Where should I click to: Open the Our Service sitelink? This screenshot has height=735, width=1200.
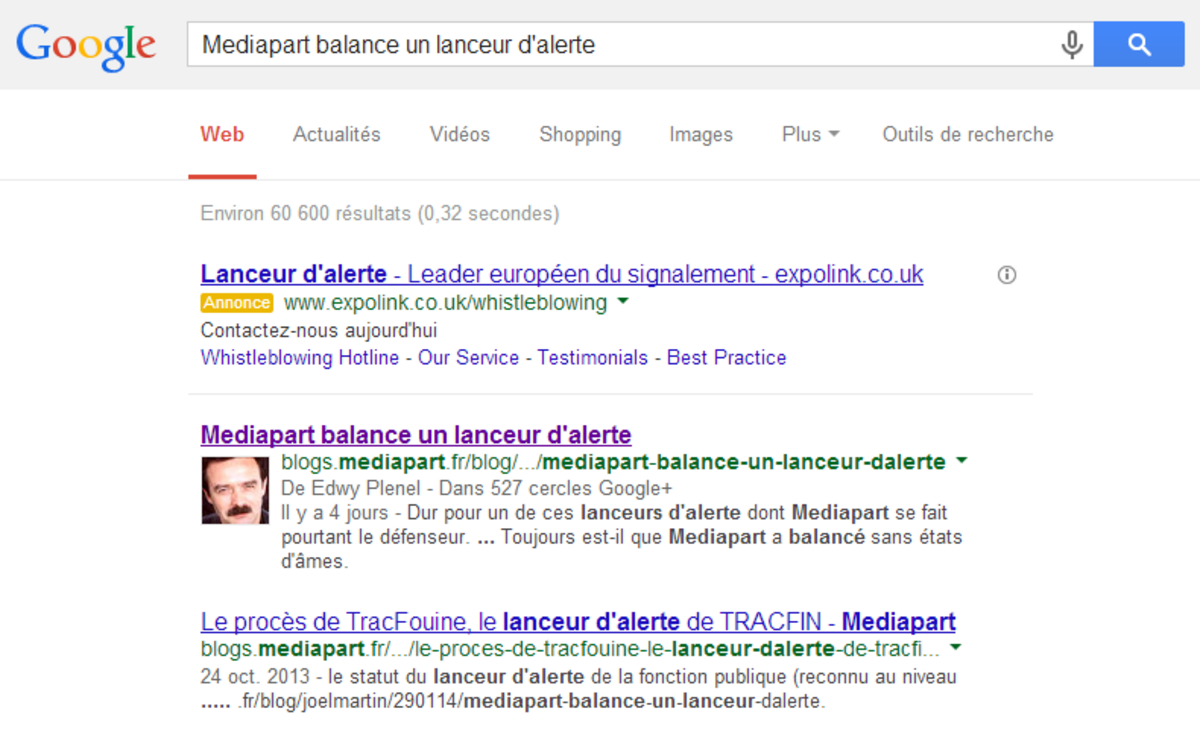pos(469,357)
